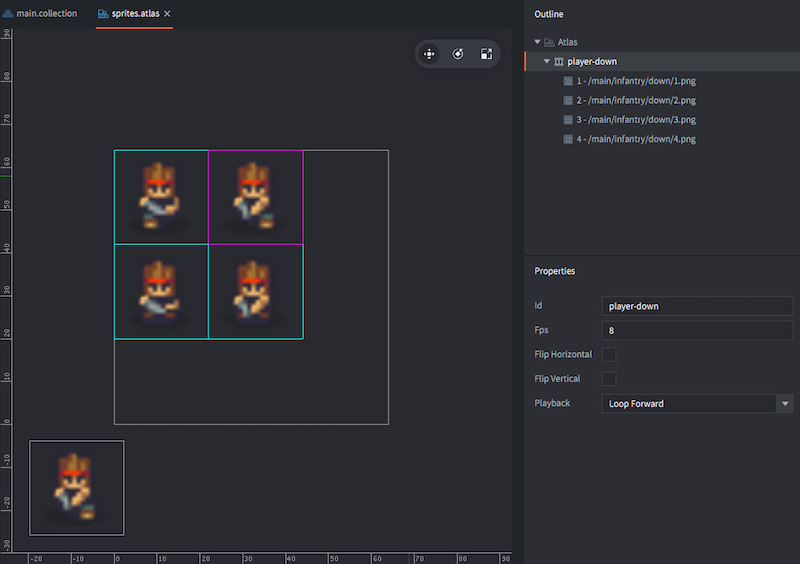
Task: Click the image icon beside 3.png entry
Action: [x=568, y=120]
